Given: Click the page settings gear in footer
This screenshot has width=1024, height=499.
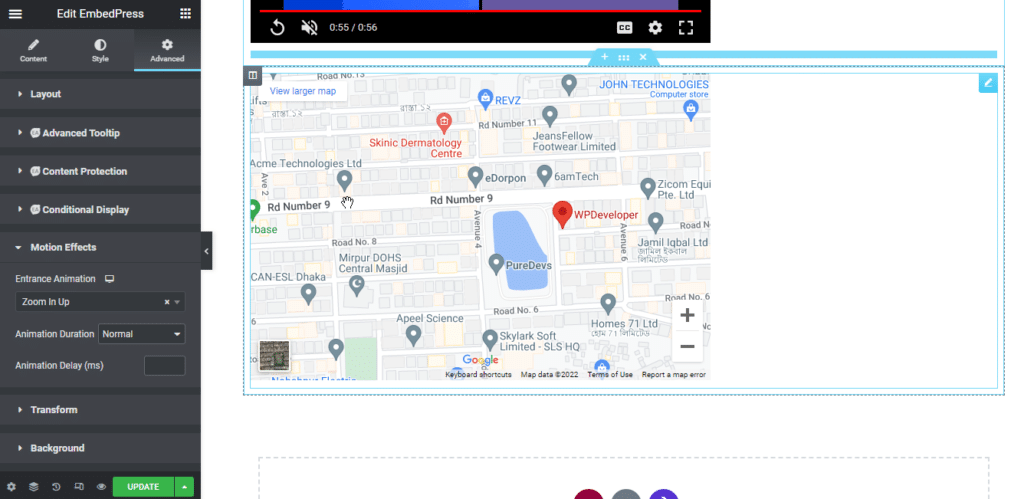Looking at the screenshot, I should 11,487.
